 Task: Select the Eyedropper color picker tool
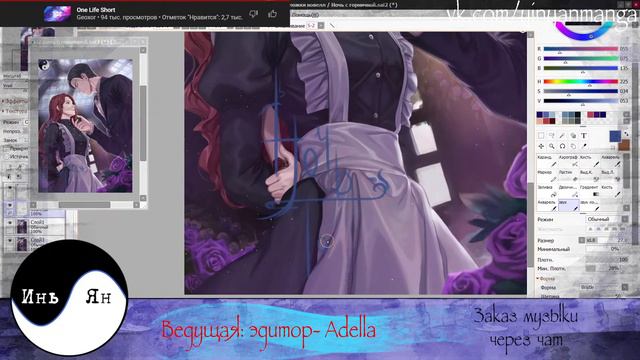tap(584, 146)
